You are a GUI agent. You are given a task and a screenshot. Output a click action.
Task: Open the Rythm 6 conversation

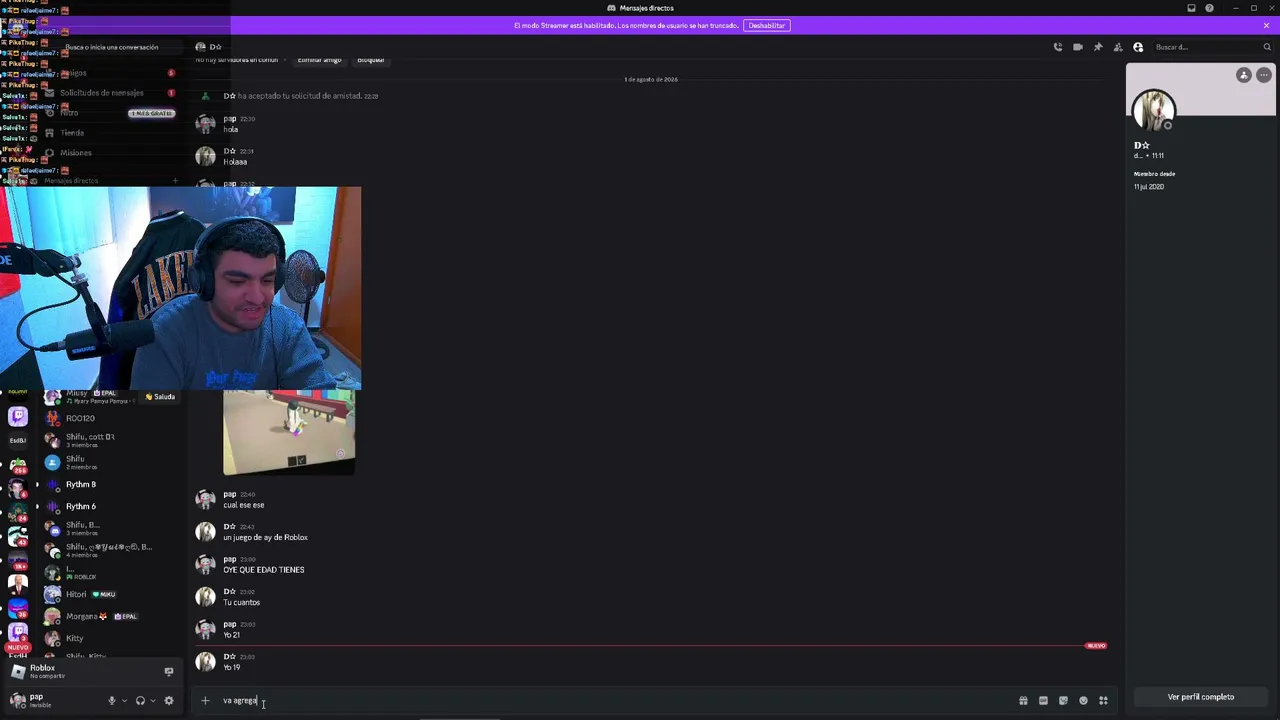pos(112,506)
